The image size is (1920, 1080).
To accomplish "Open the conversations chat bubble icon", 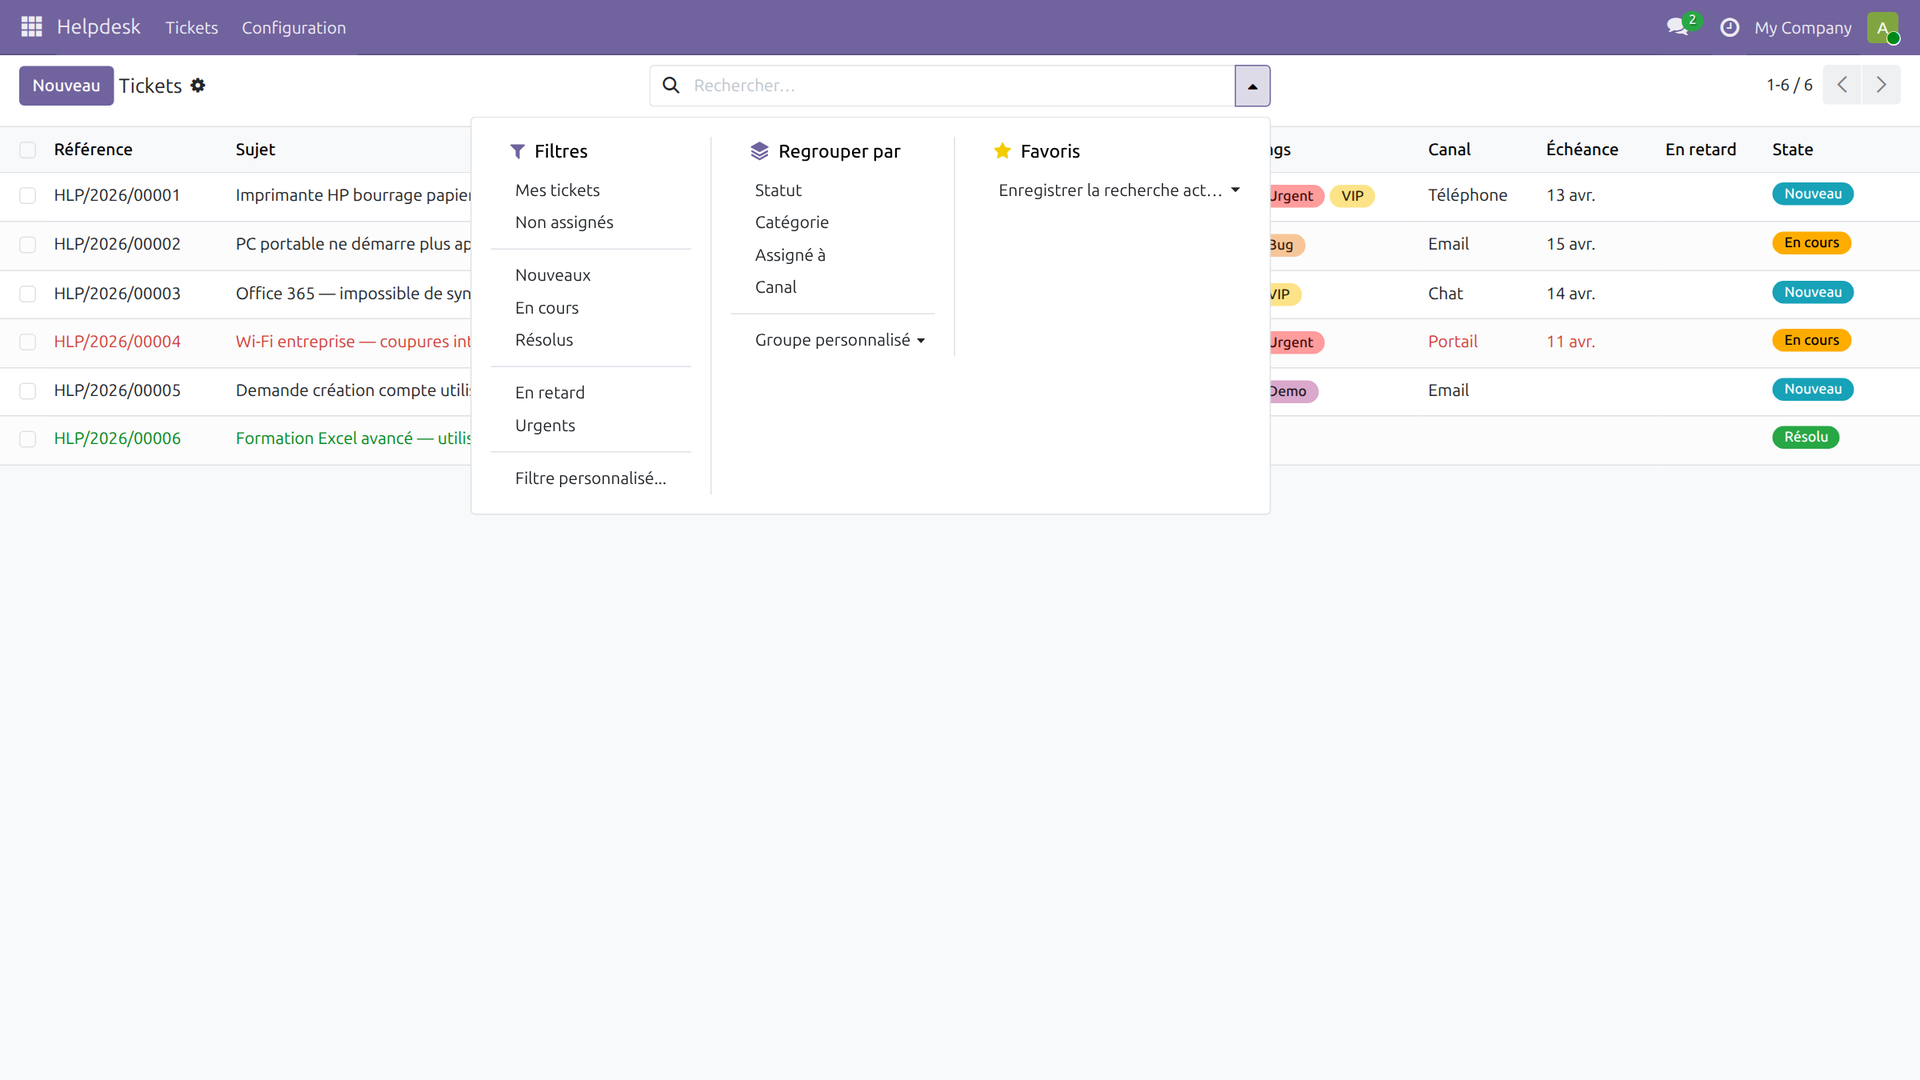I will [1676, 27].
